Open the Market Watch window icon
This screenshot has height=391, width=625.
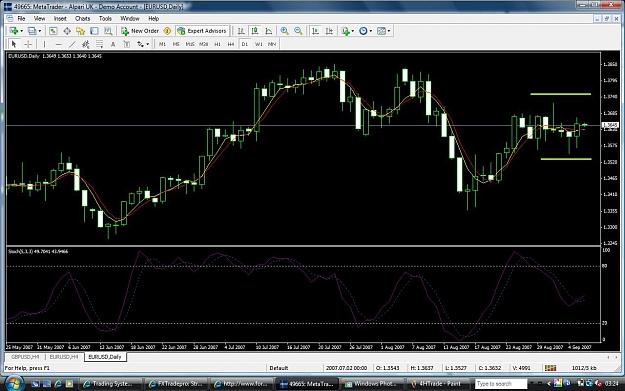pos(53,31)
